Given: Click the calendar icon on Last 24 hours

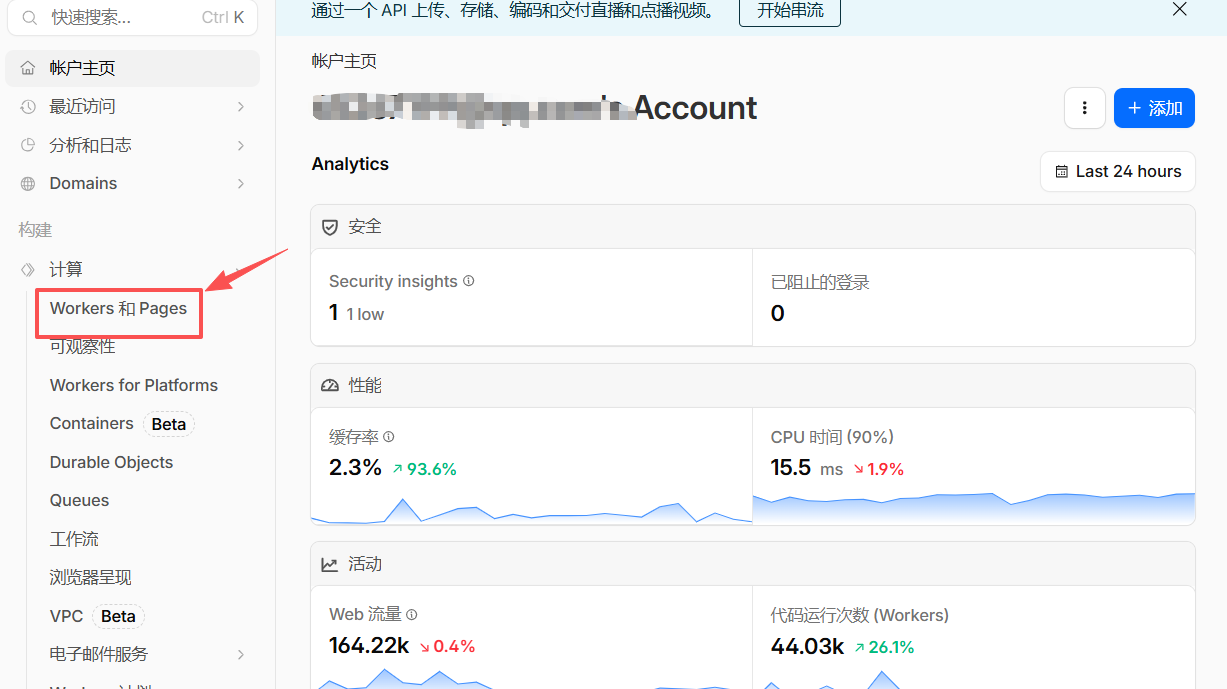Looking at the screenshot, I should (x=1063, y=171).
